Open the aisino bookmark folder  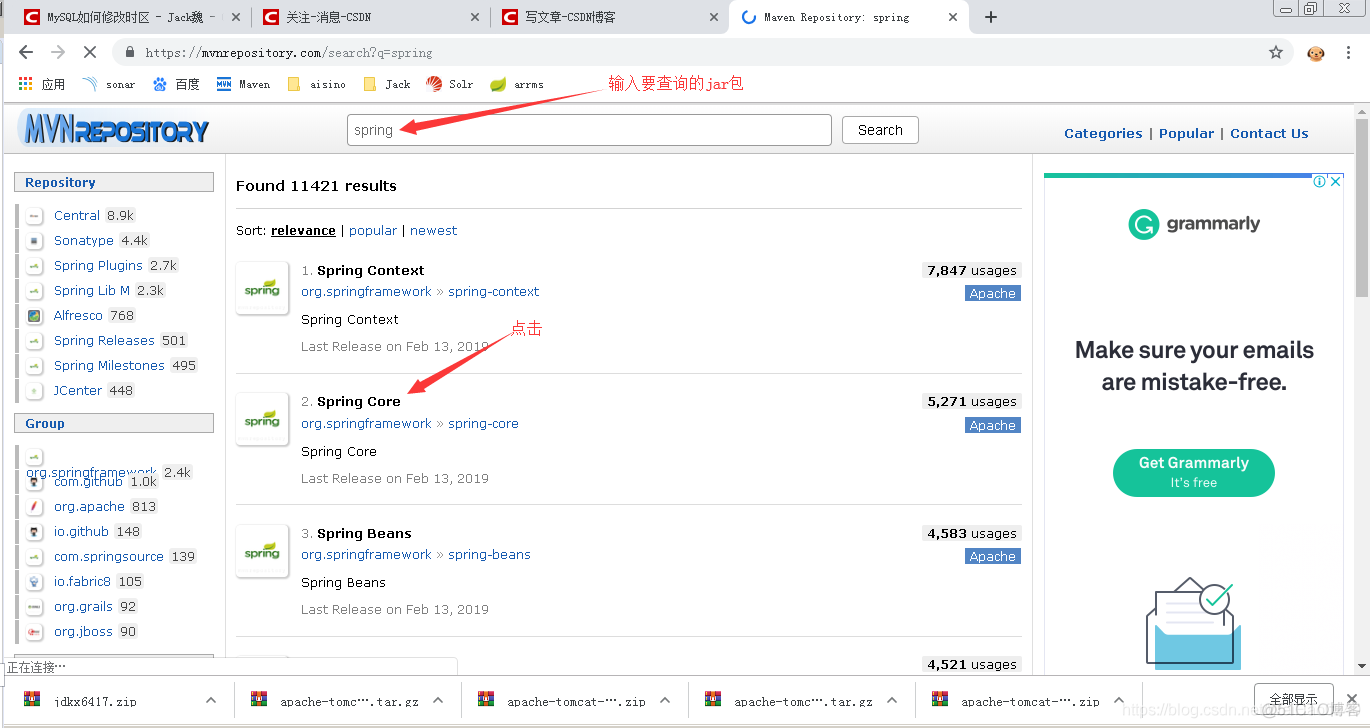point(316,84)
